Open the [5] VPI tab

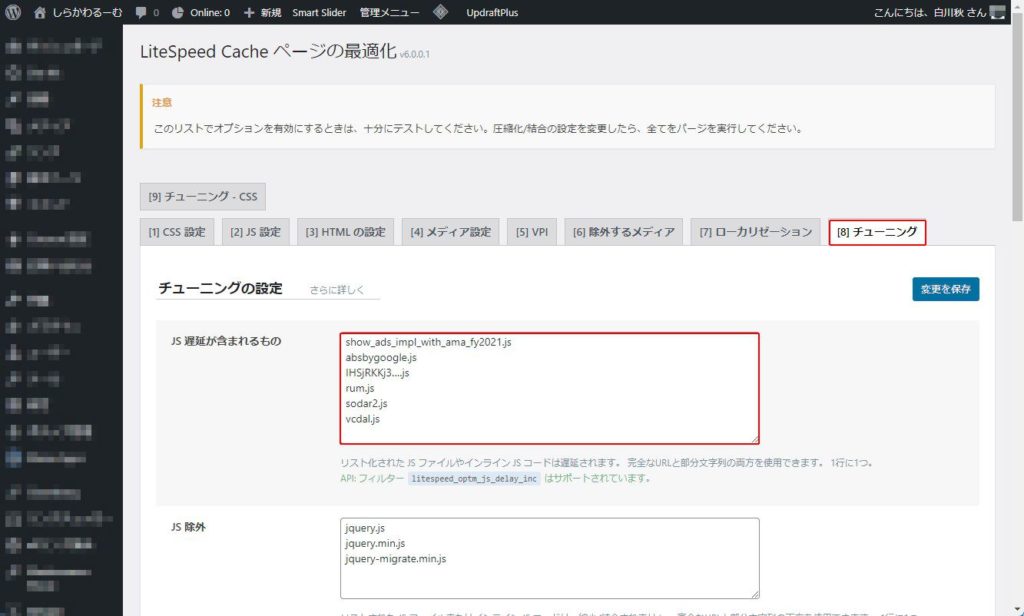532,232
